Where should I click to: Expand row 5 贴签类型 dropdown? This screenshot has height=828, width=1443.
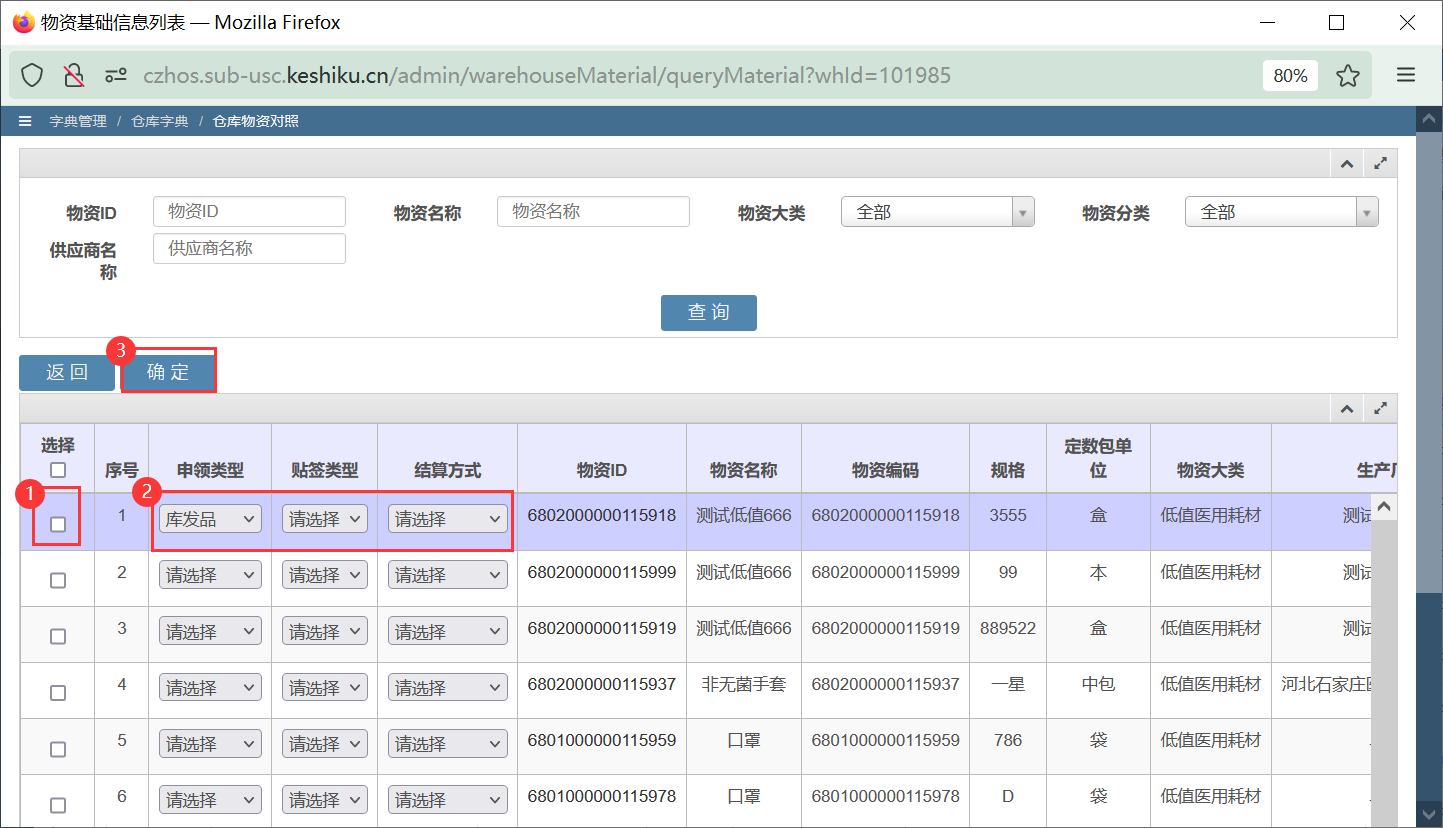[x=325, y=744]
